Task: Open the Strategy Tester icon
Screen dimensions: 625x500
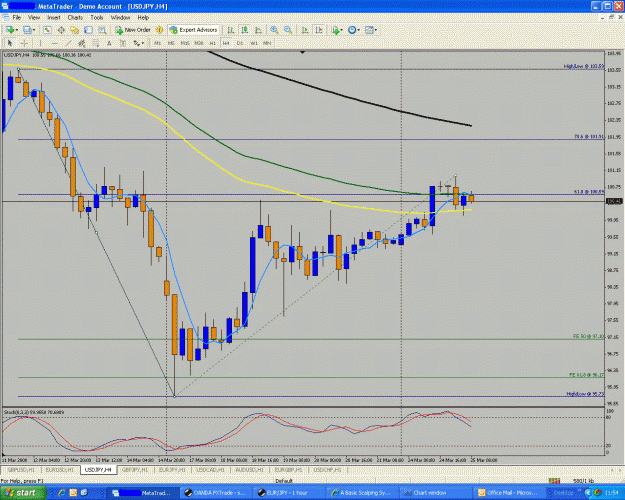Action: pyautogui.click(x=102, y=30)
